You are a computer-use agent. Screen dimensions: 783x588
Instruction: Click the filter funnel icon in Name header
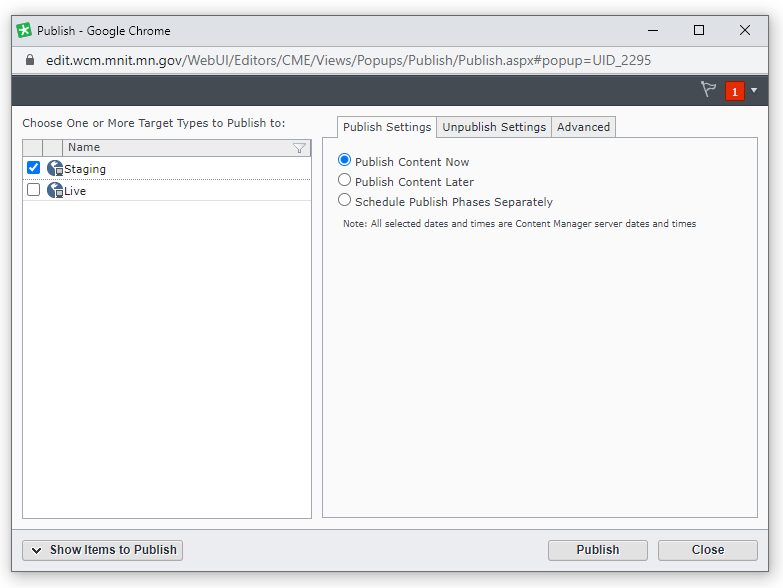point(299,148)
